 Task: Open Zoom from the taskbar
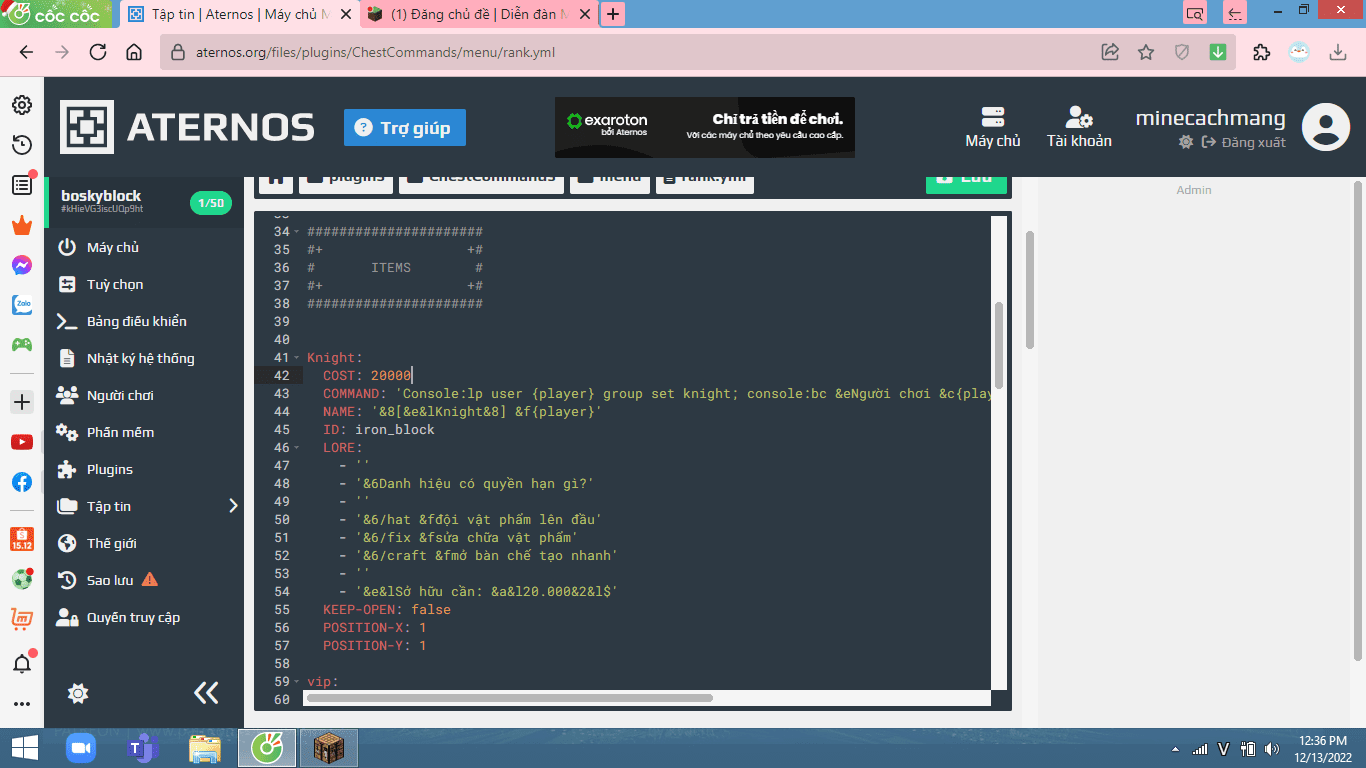[79, 748]
